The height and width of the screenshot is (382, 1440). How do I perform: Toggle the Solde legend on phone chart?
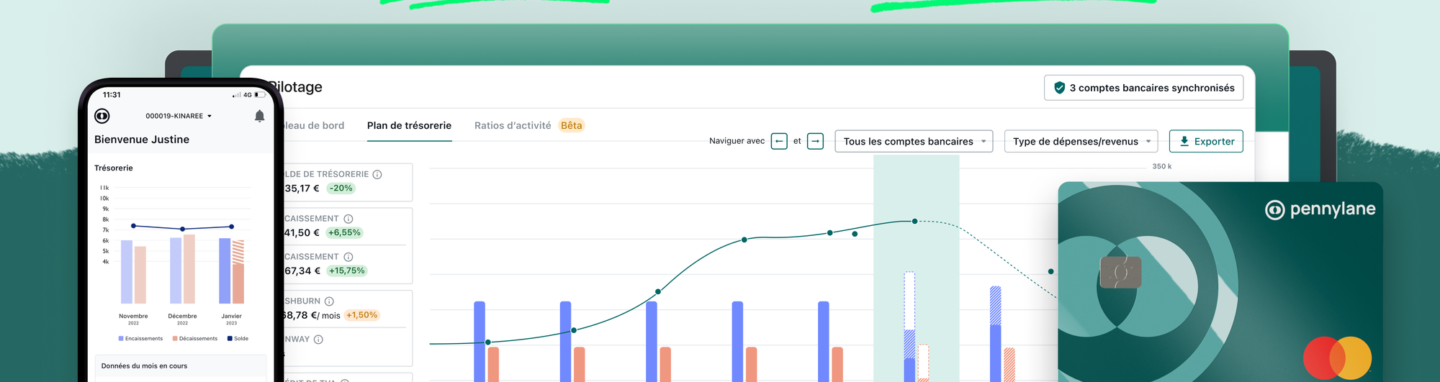click(x=237, y=338)
